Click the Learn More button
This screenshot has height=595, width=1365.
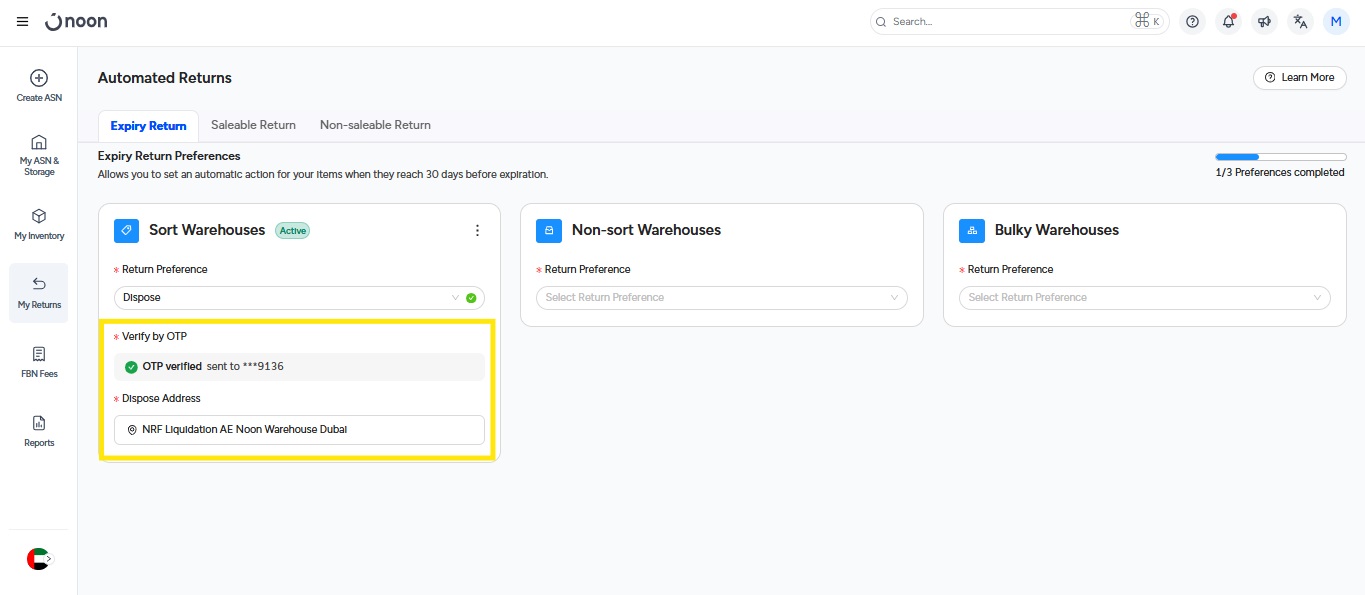tap(1299, 78)
